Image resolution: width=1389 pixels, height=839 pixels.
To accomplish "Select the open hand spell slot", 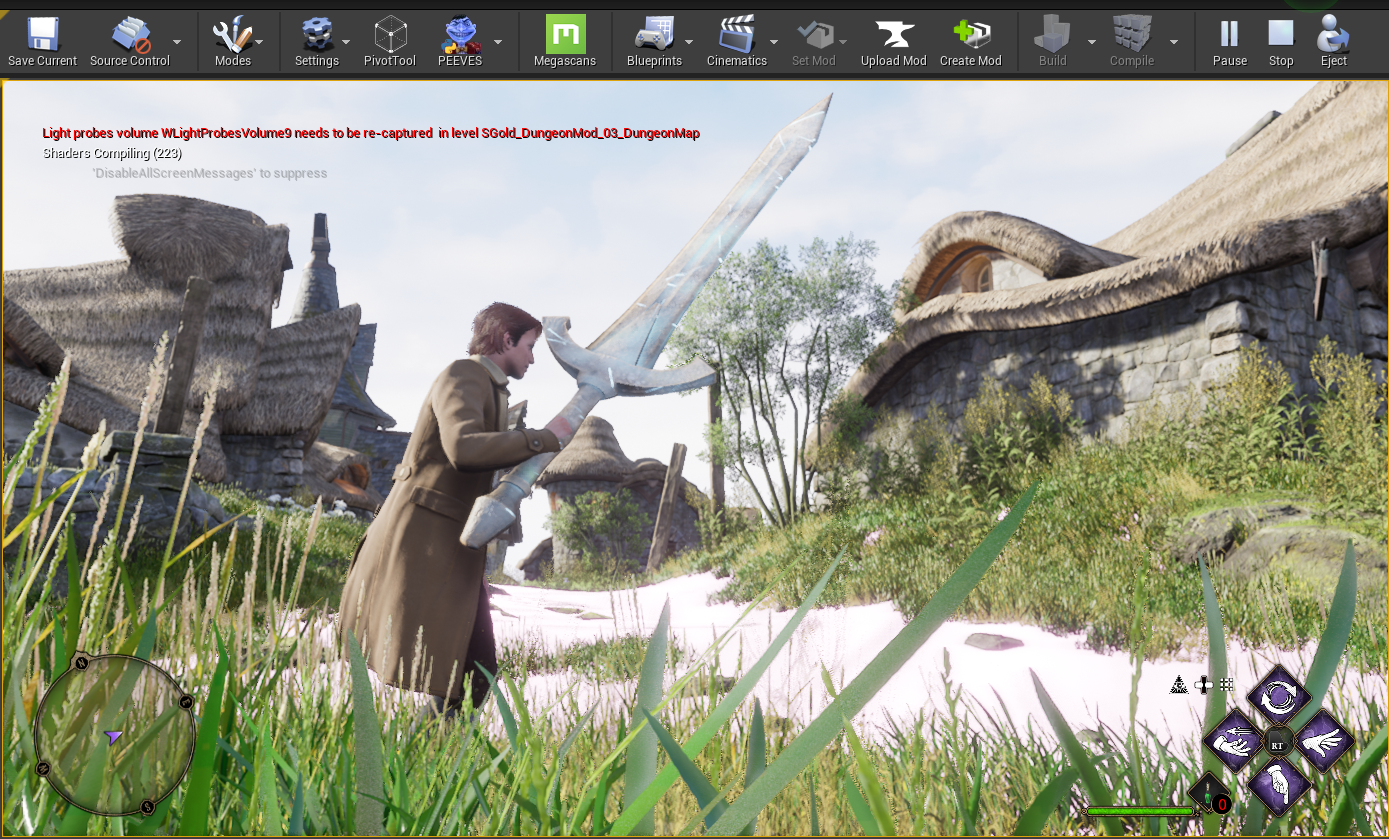I will click(x=1324, y=742).
